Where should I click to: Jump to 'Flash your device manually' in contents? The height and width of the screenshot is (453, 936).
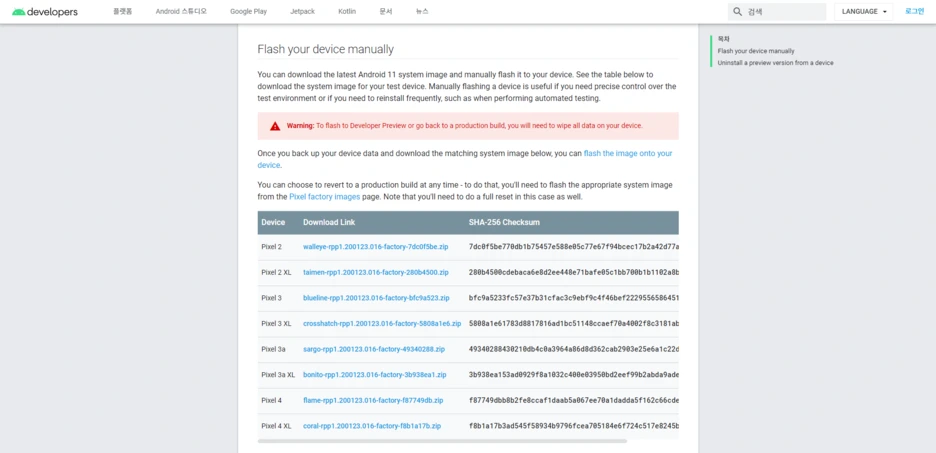[756, 51]
